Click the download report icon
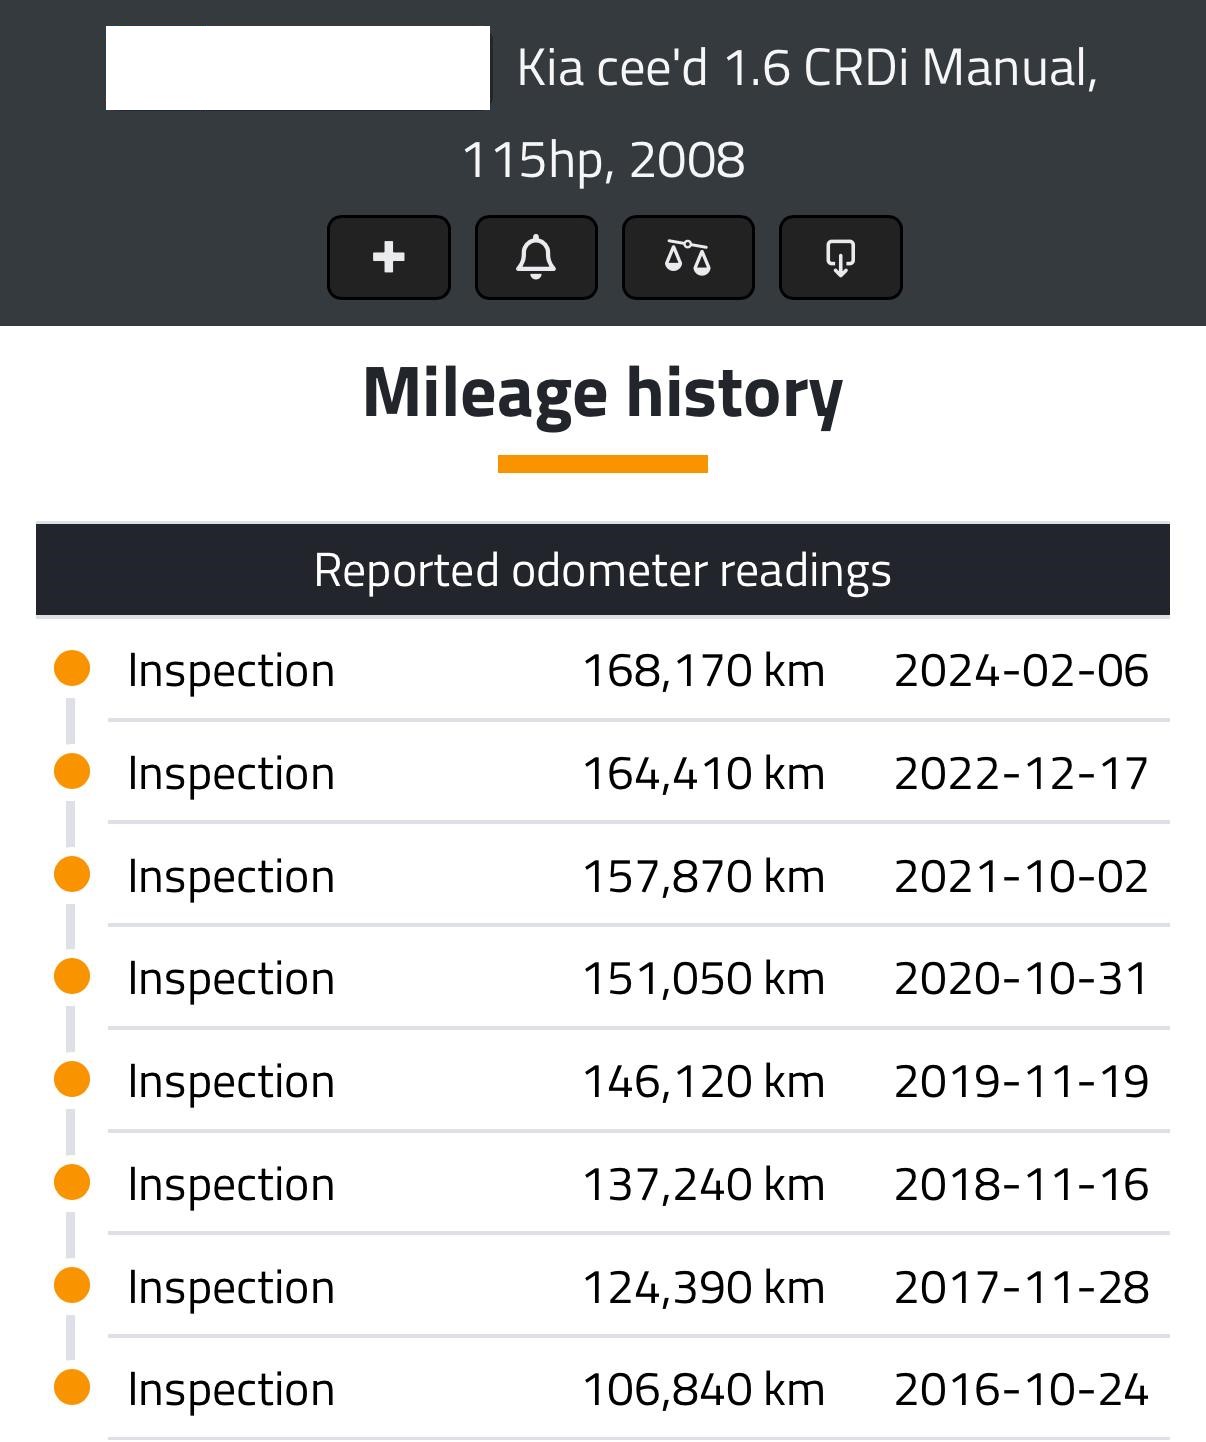The height and width of the screenshot is (1442, 1206). pyautogui.click(x=840, y=257)
